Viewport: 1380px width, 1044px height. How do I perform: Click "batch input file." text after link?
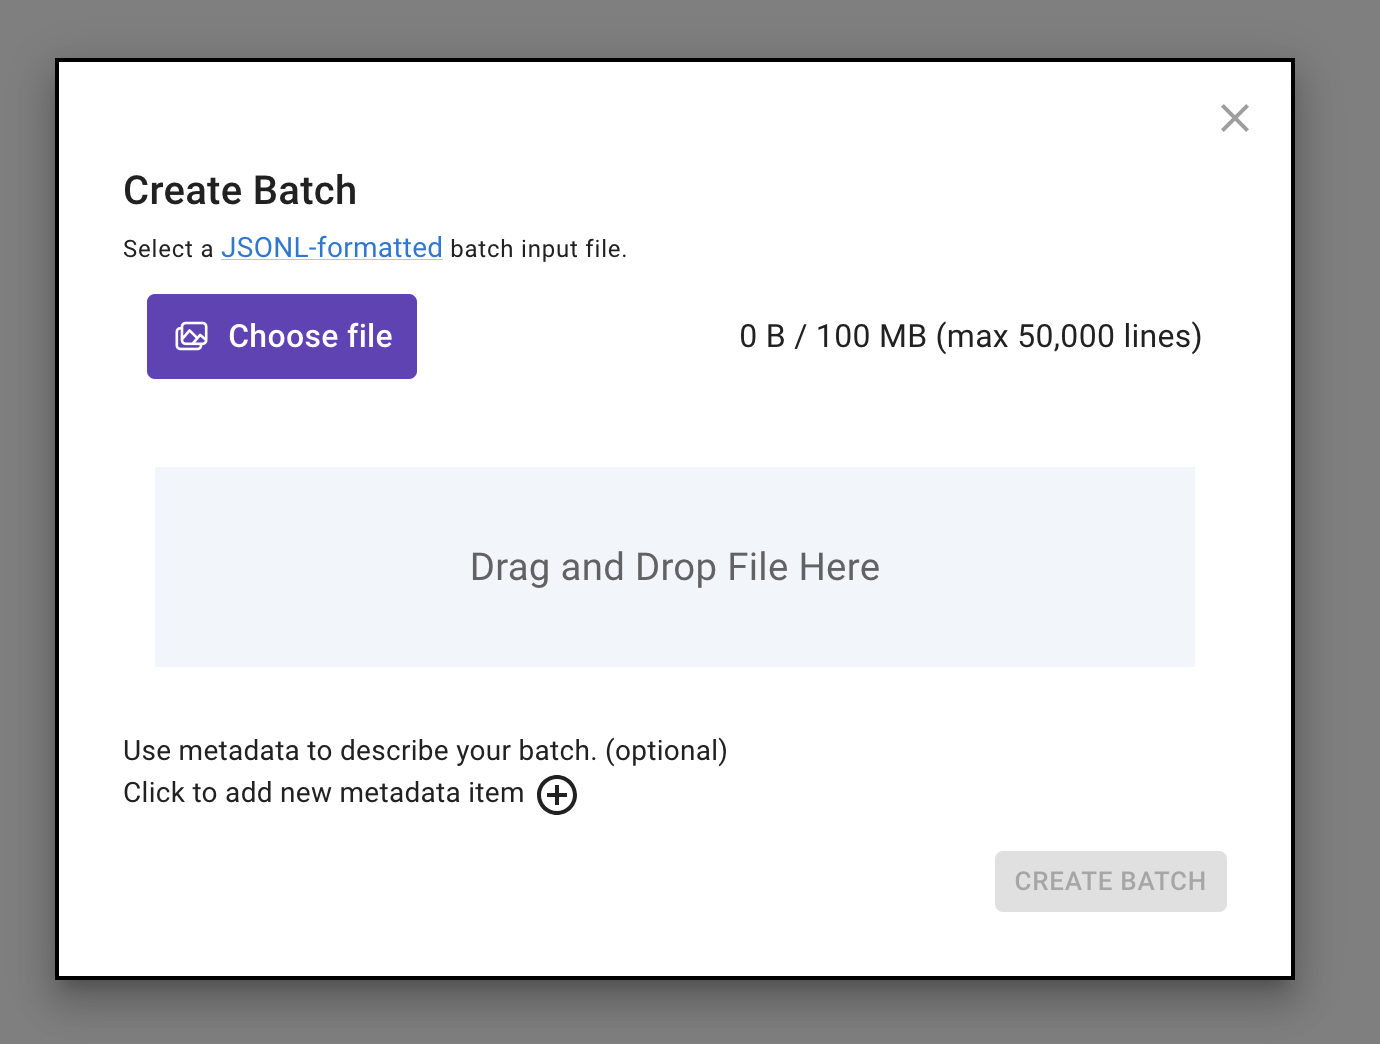tap(538, 249)
